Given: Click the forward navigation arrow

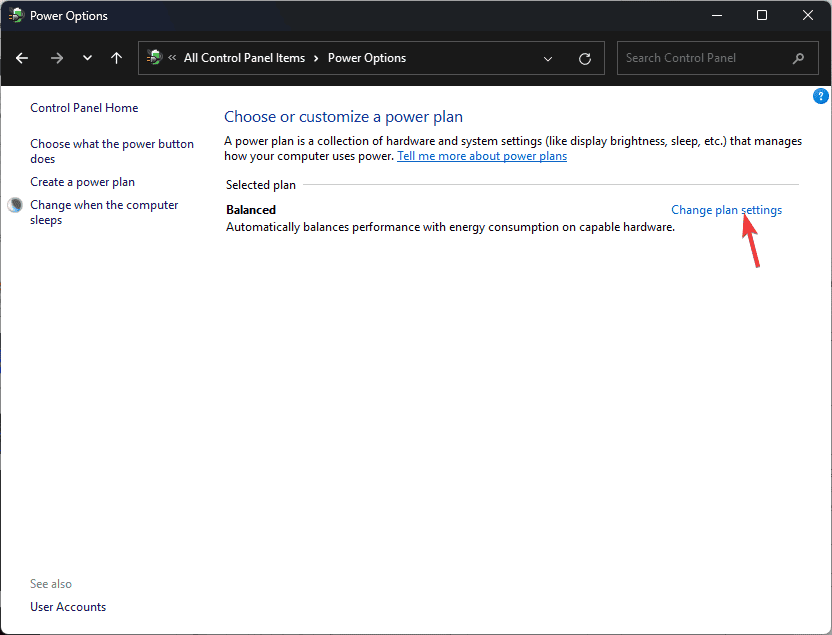Looking at the screenshot, I should tap(57, 58).
